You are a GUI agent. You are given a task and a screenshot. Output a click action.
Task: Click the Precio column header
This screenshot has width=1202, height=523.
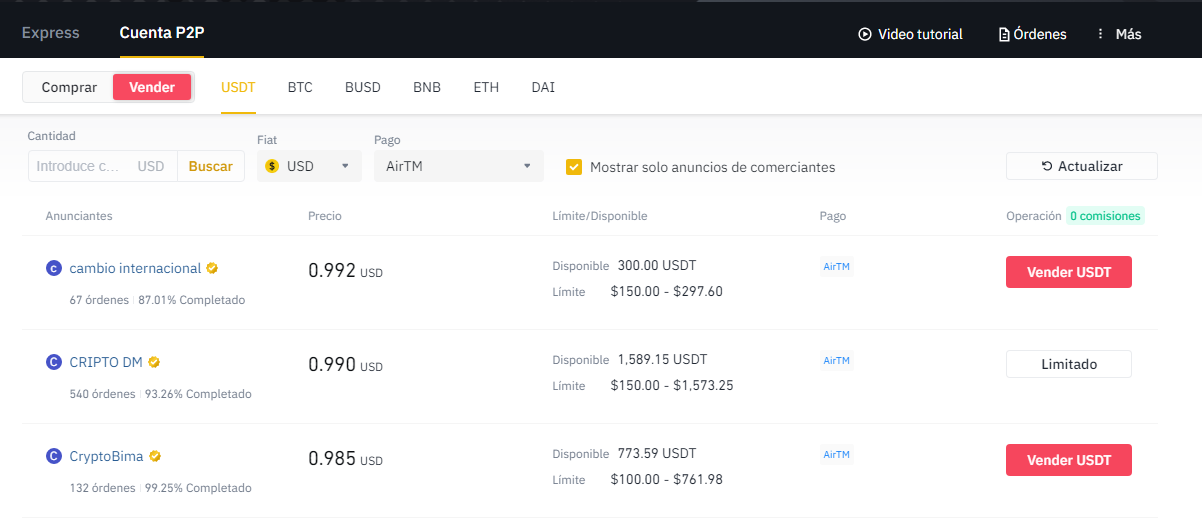point(325,216)
